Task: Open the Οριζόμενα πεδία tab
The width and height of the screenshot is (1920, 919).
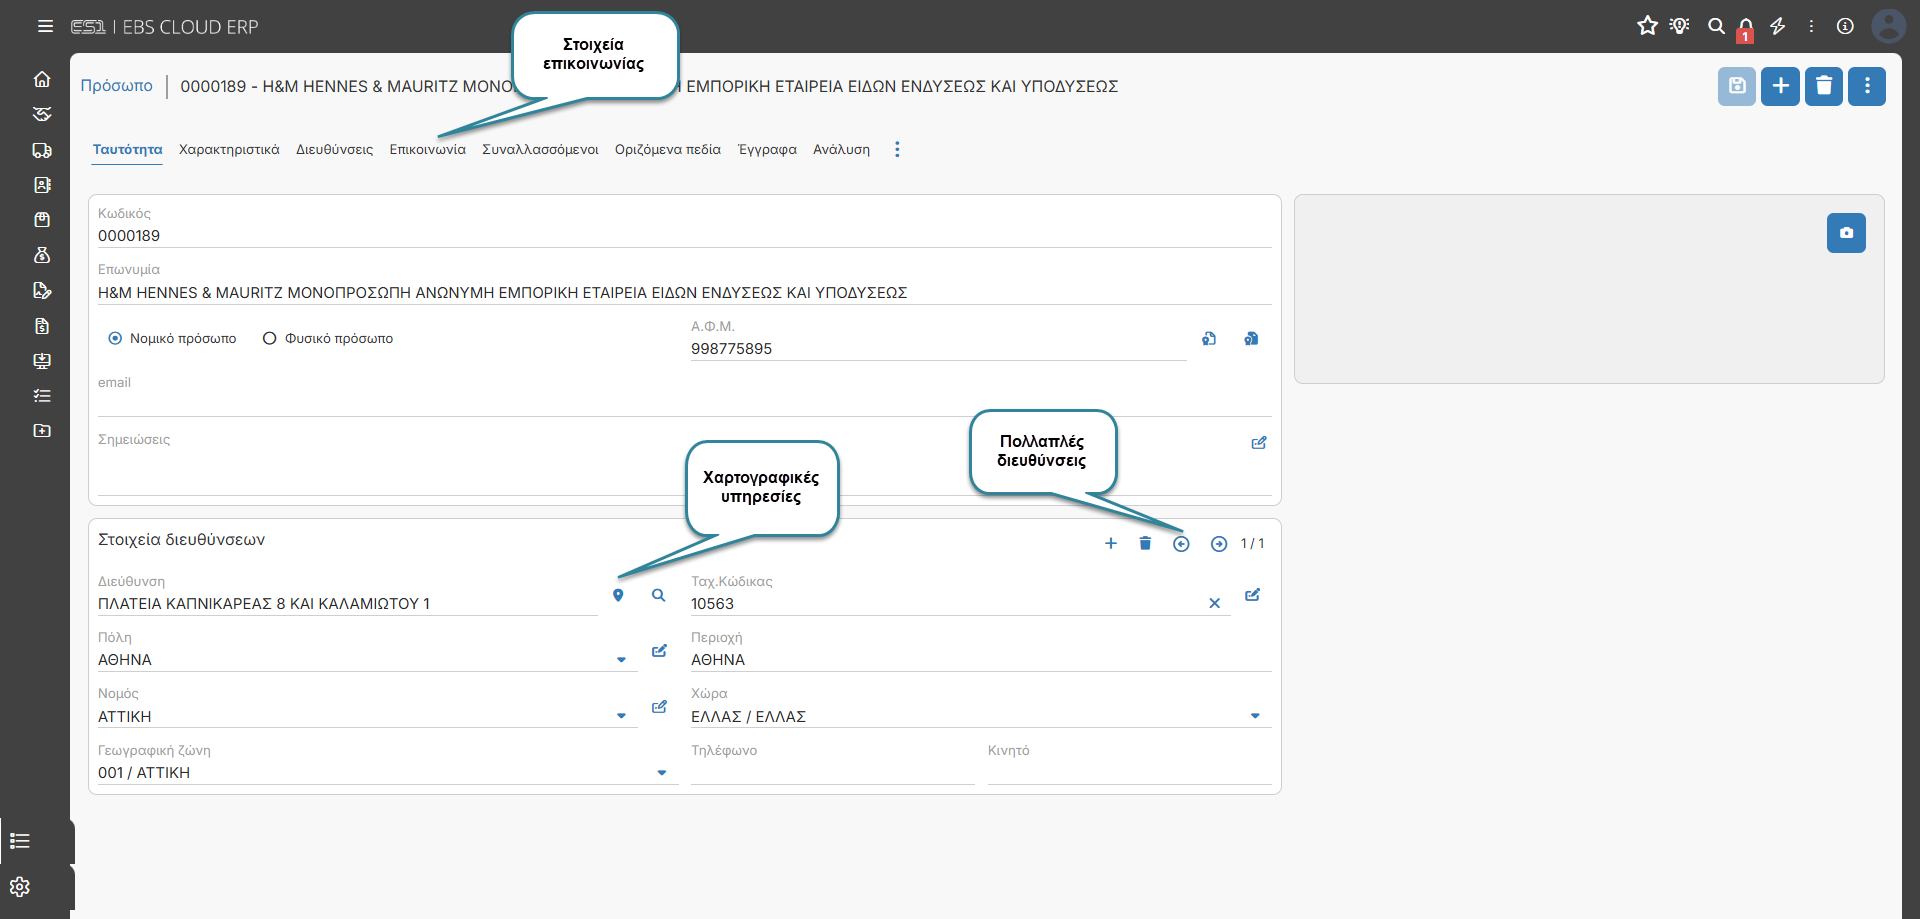Action: [668, 150]
